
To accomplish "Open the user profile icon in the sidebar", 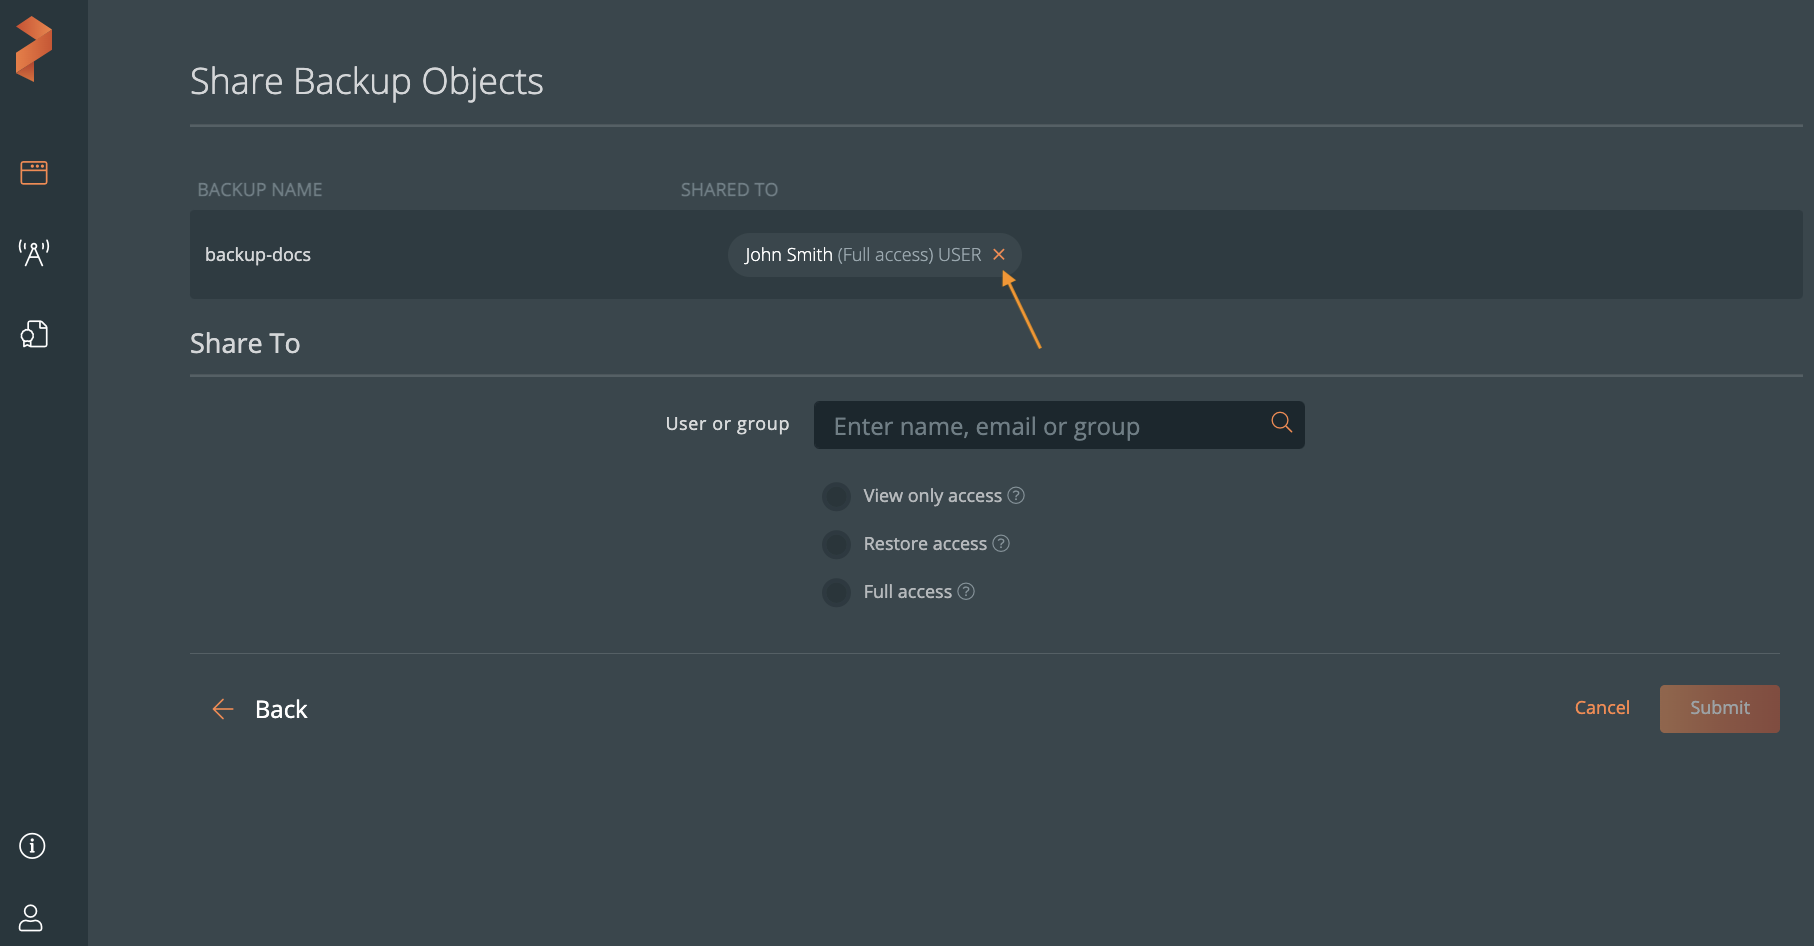I will [x=31, y=917].
